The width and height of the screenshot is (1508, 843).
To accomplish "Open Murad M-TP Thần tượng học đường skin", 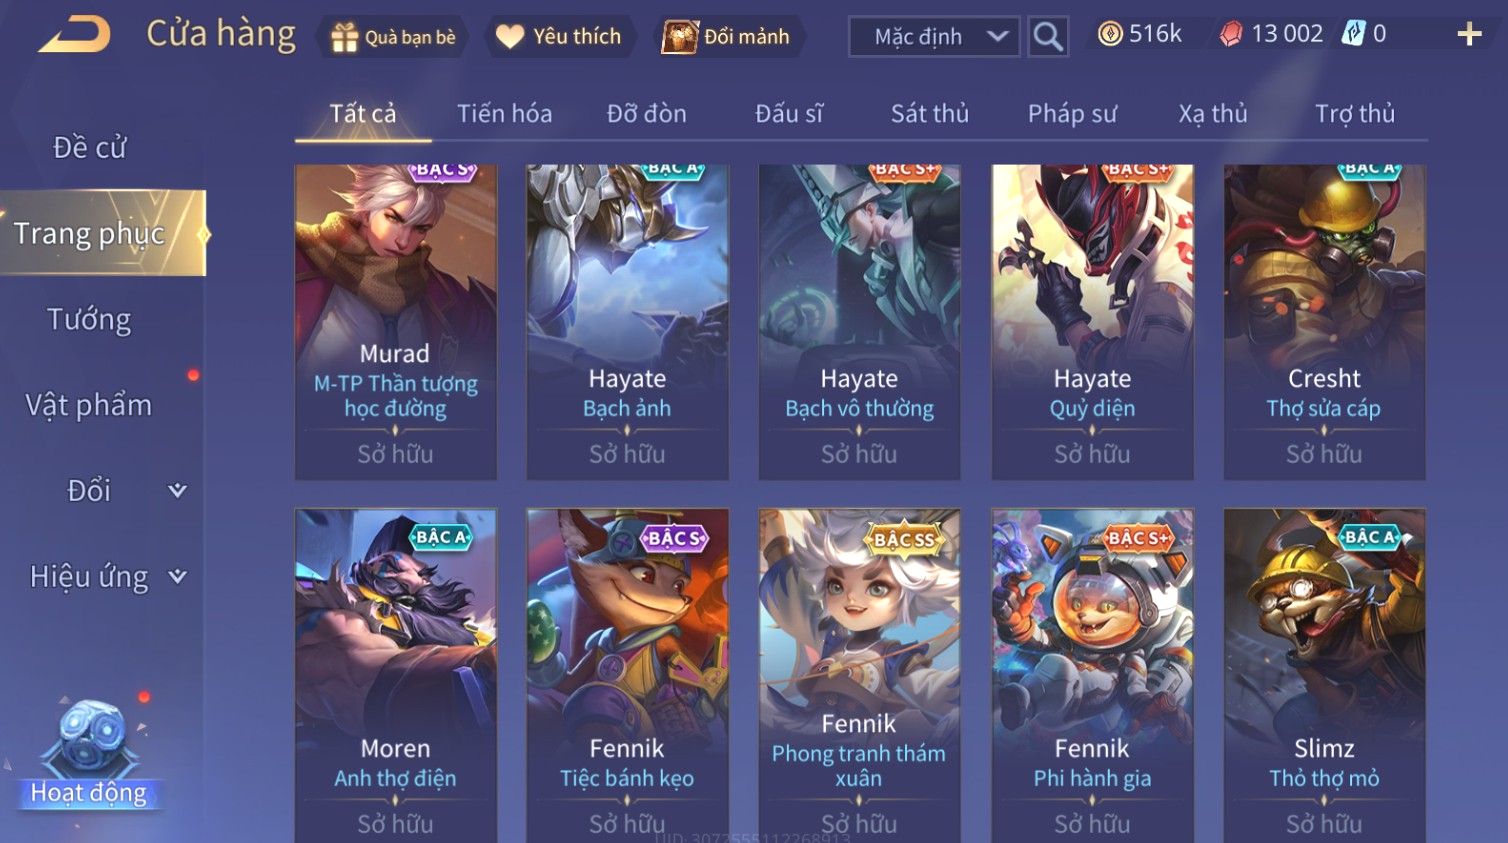I will click(x=396, y=322).
